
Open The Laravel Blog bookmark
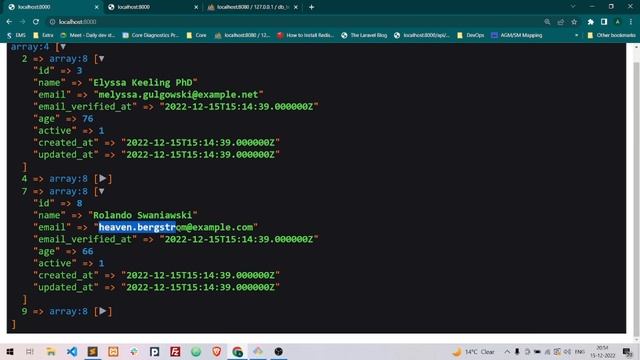pos(364,36)
